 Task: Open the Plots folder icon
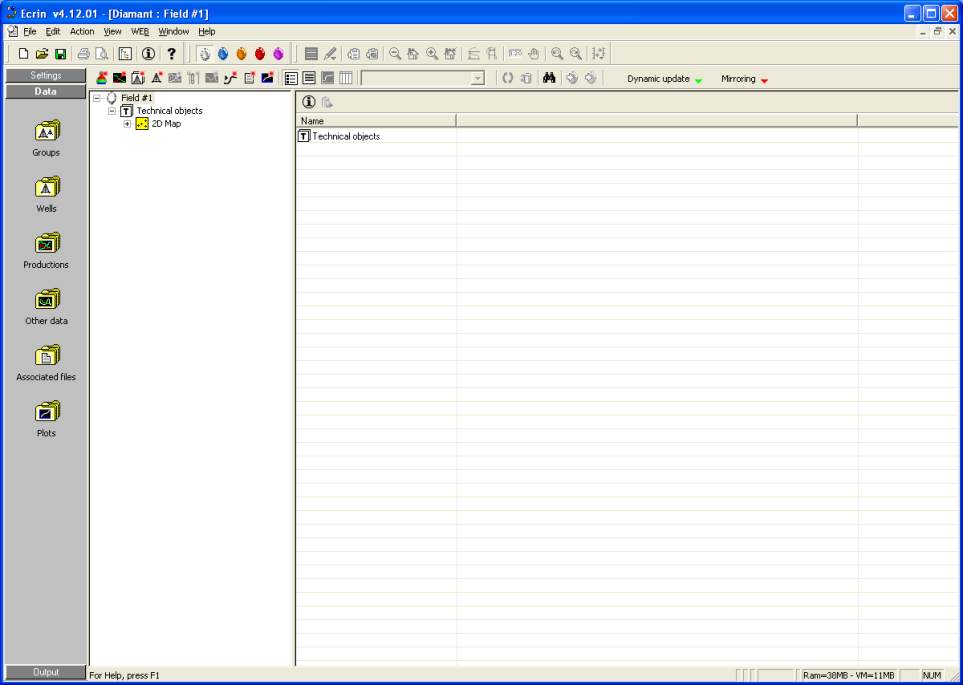coord(46,411)
